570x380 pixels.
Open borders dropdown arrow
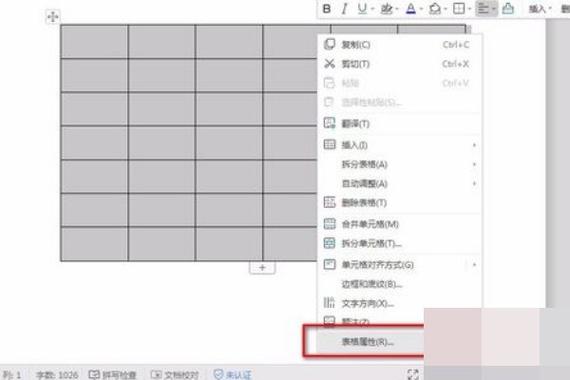pyautogui.click(x=469, y=9)
